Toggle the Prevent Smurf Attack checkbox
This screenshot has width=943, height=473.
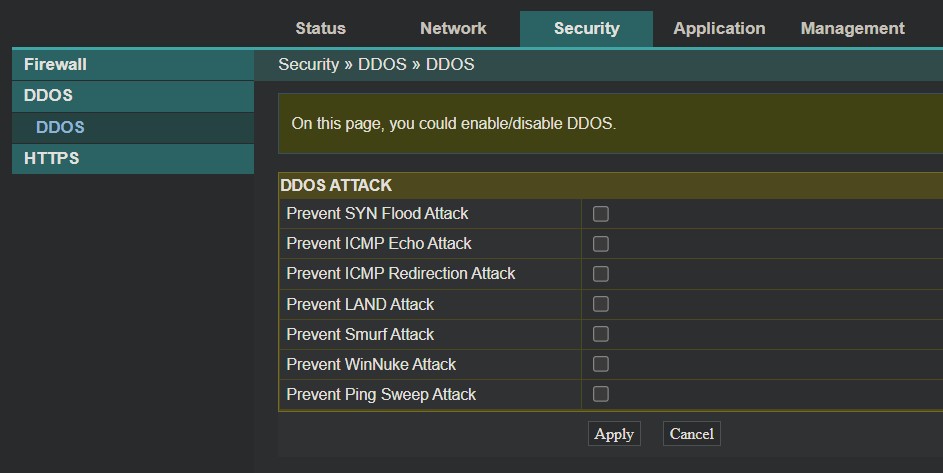click(x=601, y=334)
